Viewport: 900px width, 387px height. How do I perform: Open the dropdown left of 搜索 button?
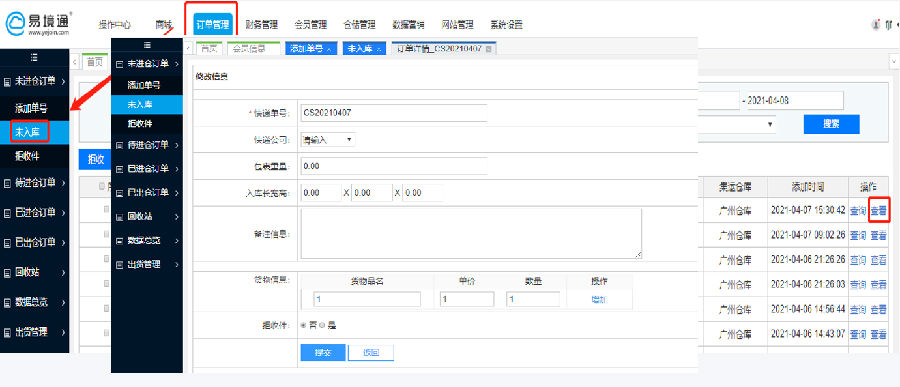737,124
